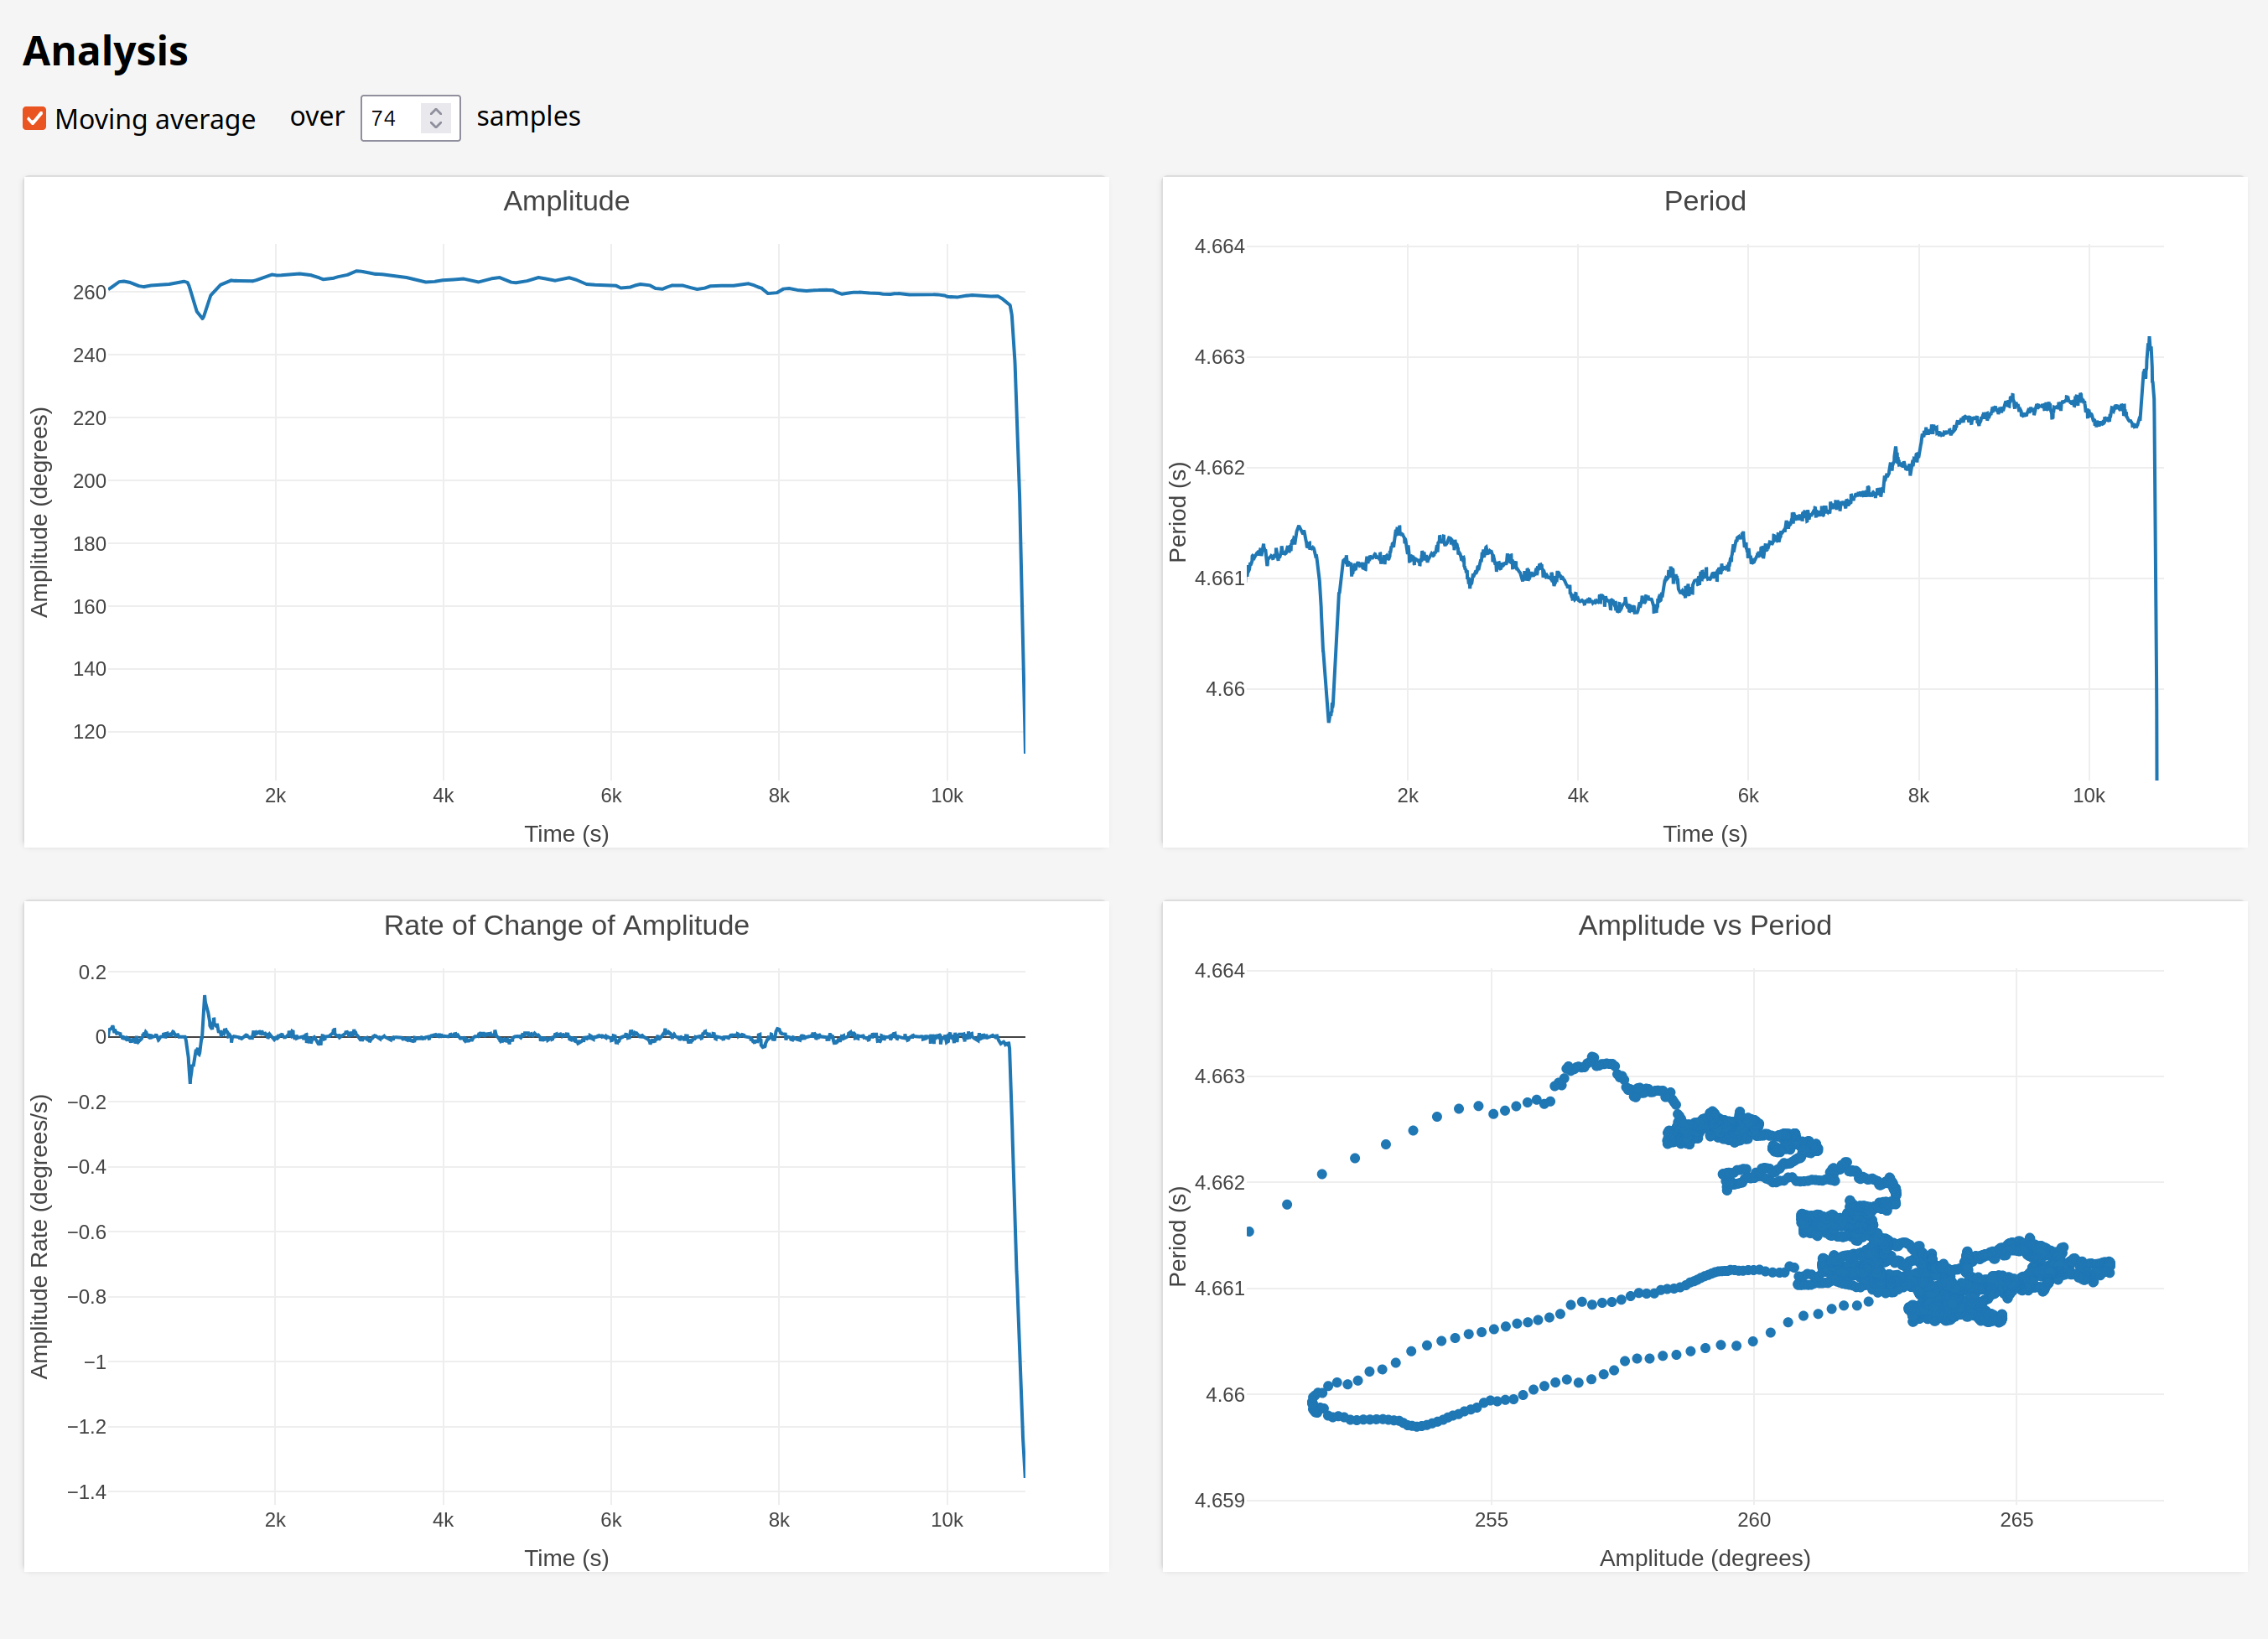Click 'Amplitude (degrees)' y-axis label of Amplitude chart
The height and width of the screenshot is (1639, 2268).
tap(39, 511)
